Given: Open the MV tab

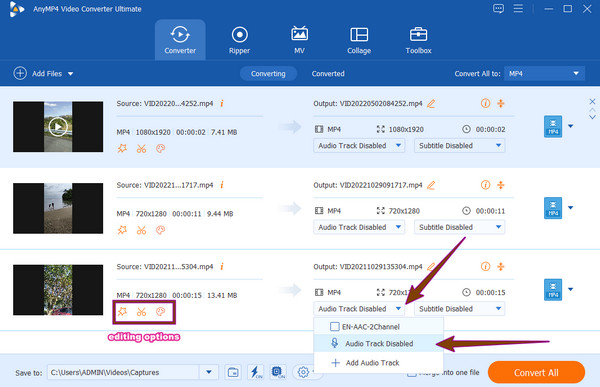Looking at the screenshot, I should click(299, 40).
